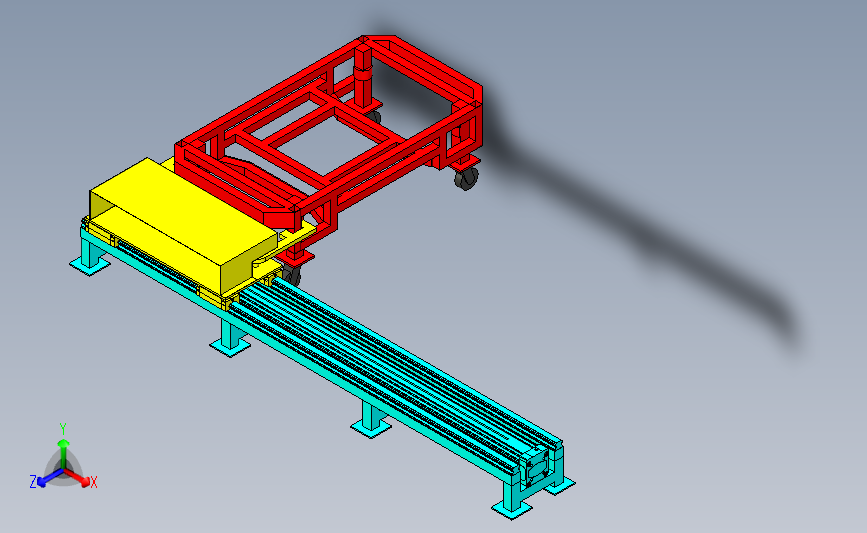Select the red vertical post on the cart
Screen dimensions: 867x533
[363, 77]
